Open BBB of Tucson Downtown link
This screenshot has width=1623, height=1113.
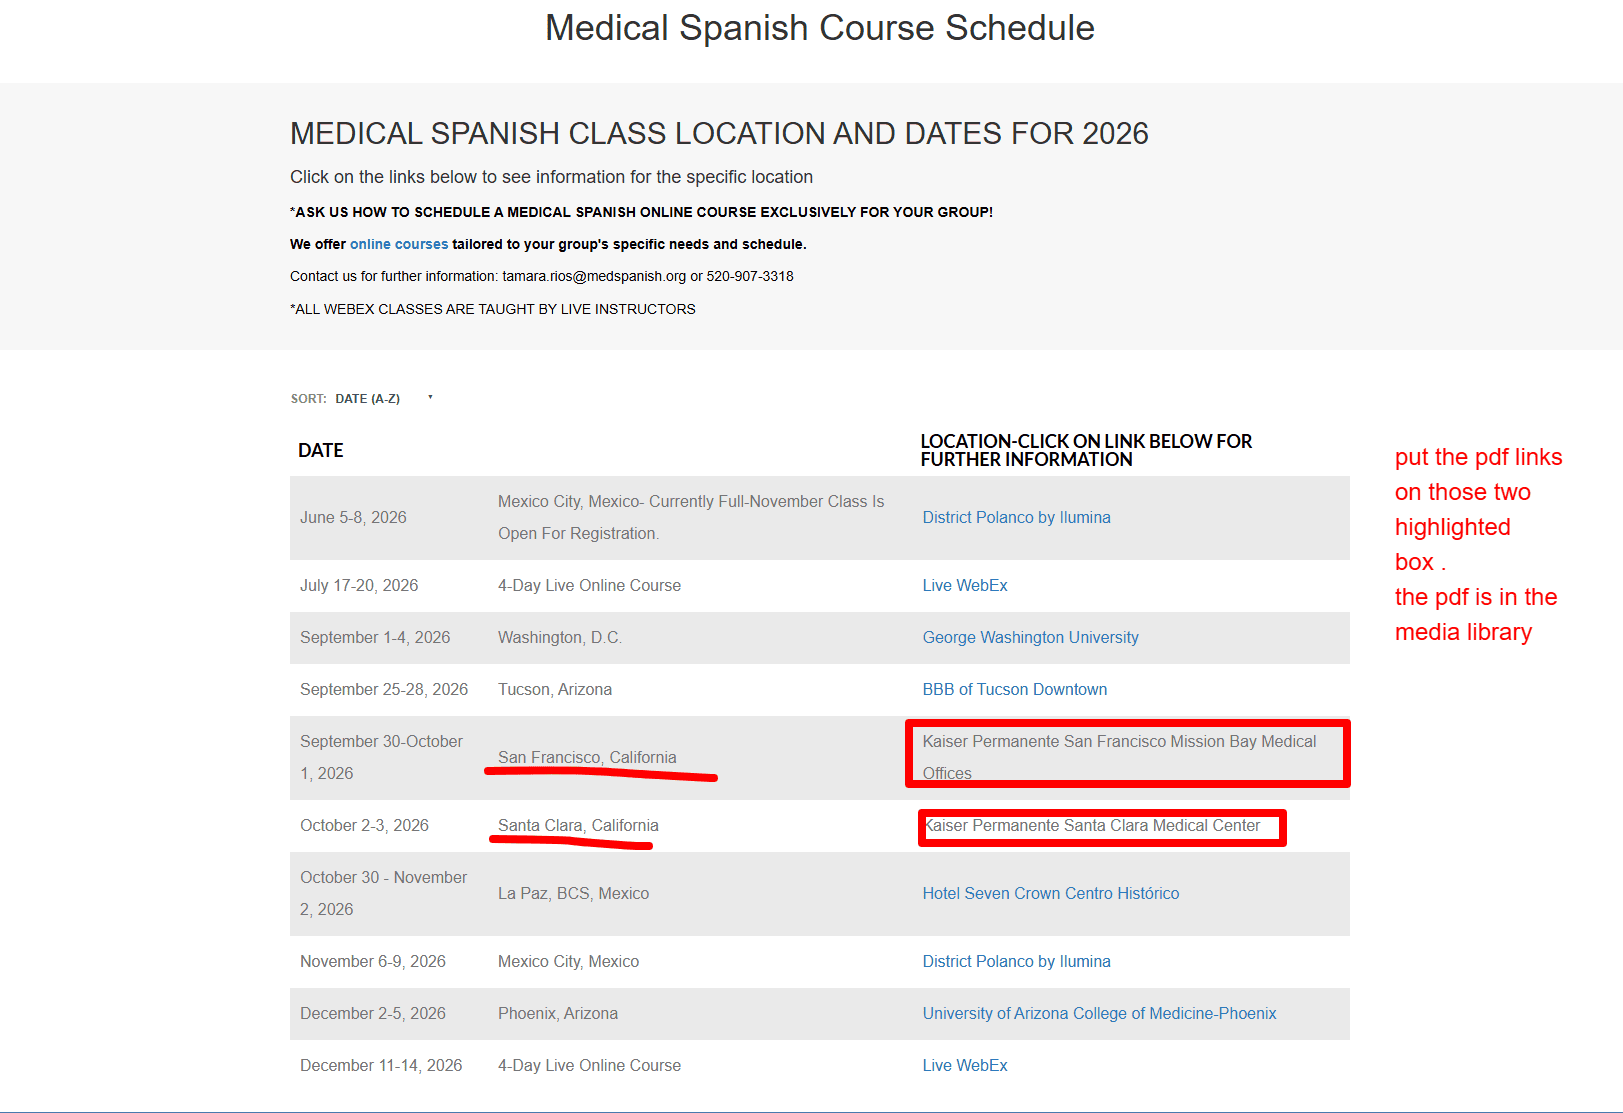click(x=1014, y=689)
